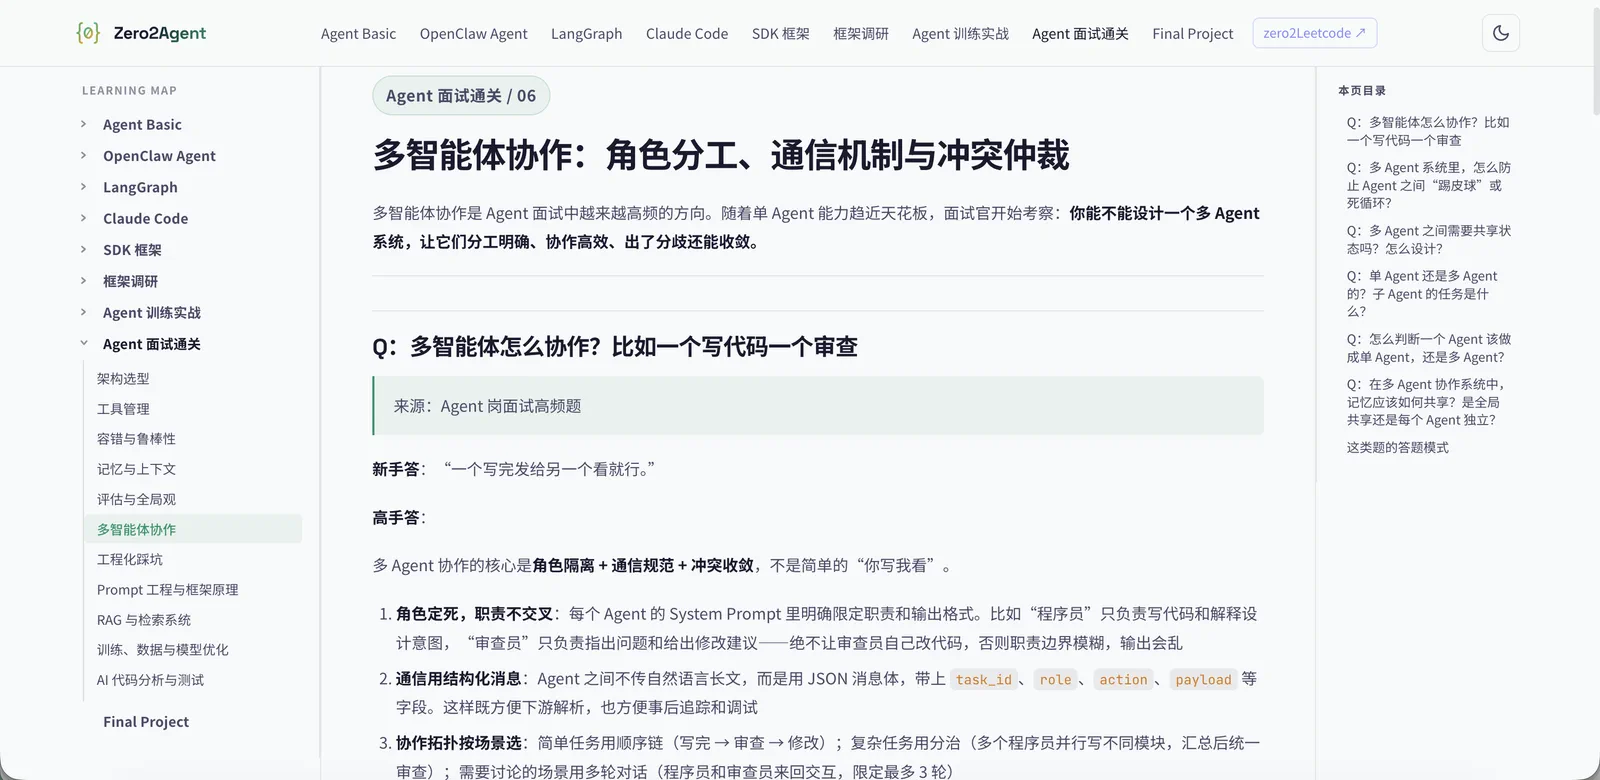Jump to TOC entry 多 Agent 之间需要共享状态吗

tap(1428, 240)
